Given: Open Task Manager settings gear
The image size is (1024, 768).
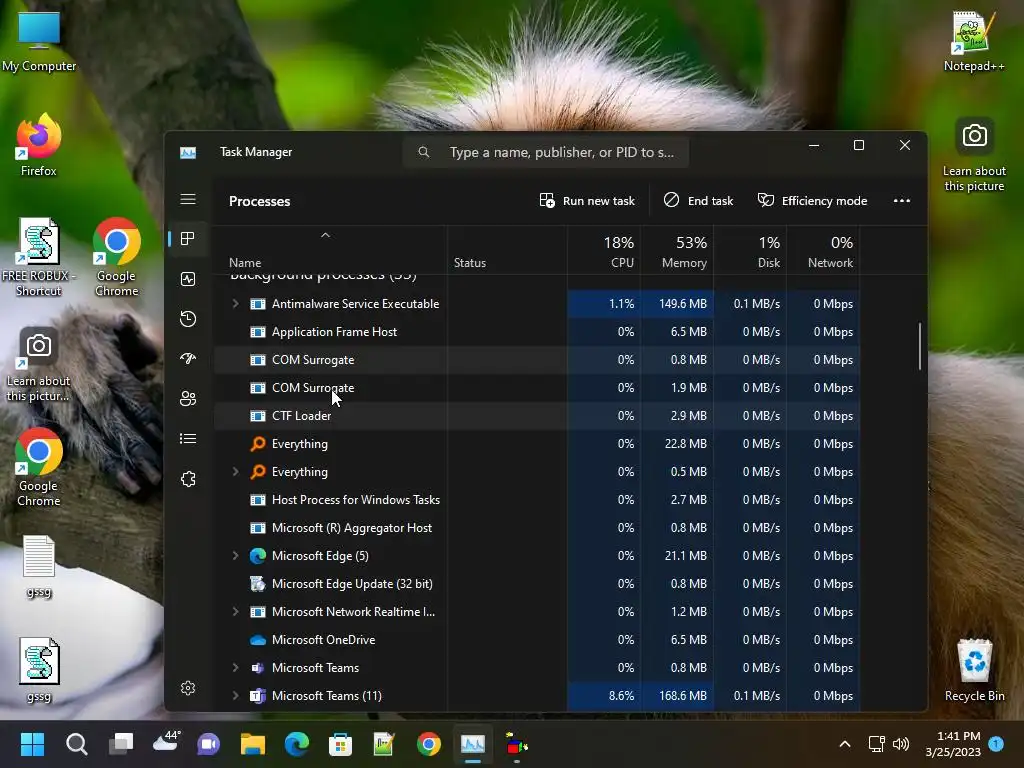Looking at the screenshot, I should 188,688.
